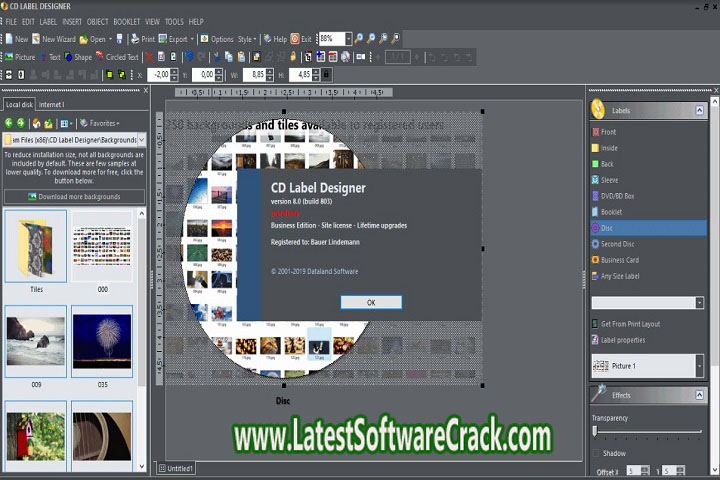Switch to the Internet tab
Screen dimensions: 720x480
click(x=51, y=105)
